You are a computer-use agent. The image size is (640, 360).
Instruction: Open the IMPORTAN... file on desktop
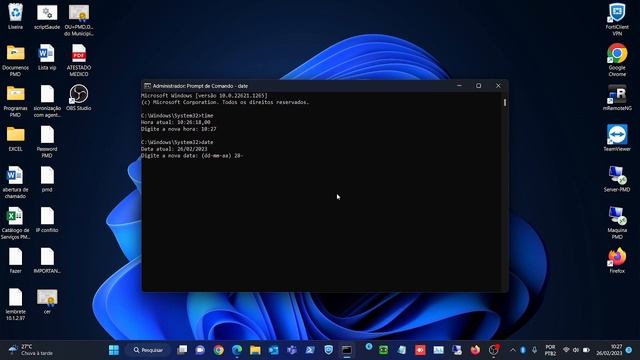click(47, 260)
